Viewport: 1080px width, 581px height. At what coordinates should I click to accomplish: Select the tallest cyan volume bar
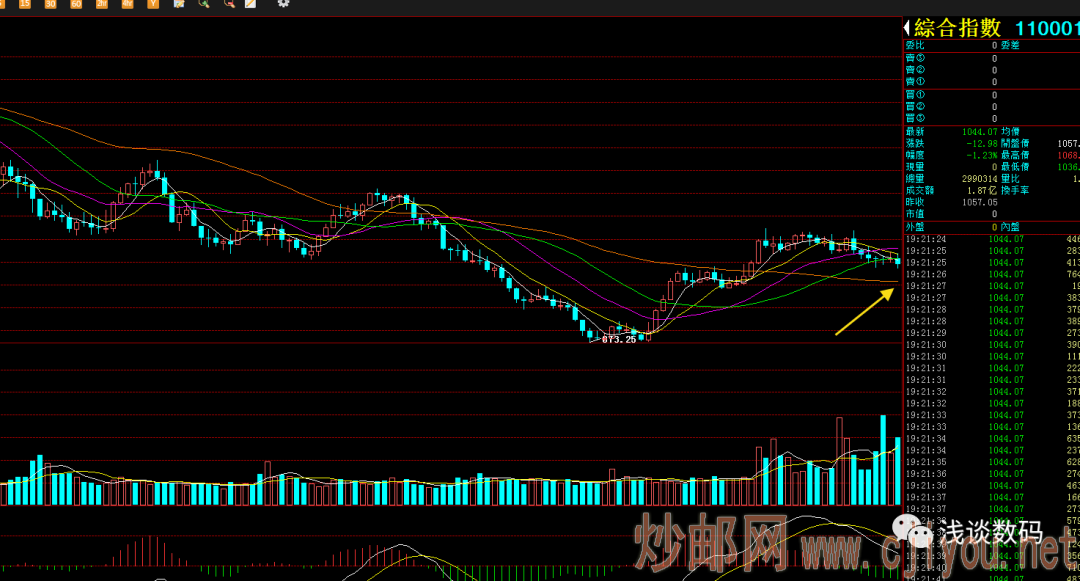tap(883, 460)
